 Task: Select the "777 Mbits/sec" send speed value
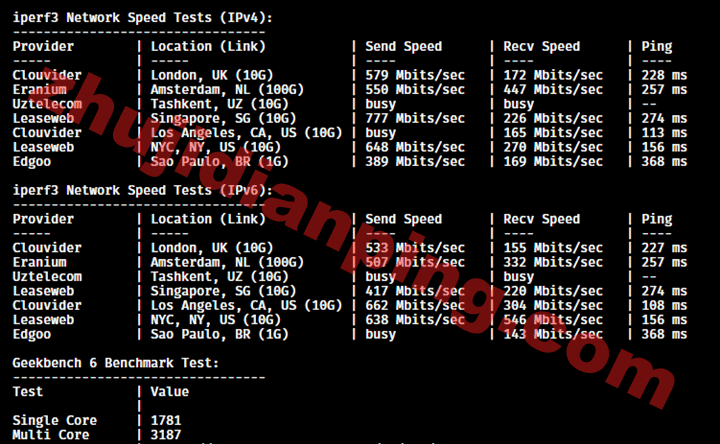click(x=415, y=118)
